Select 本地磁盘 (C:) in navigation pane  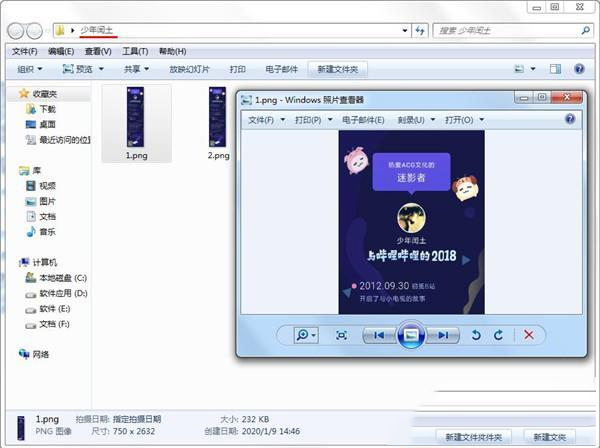click(x=62, y=277)
